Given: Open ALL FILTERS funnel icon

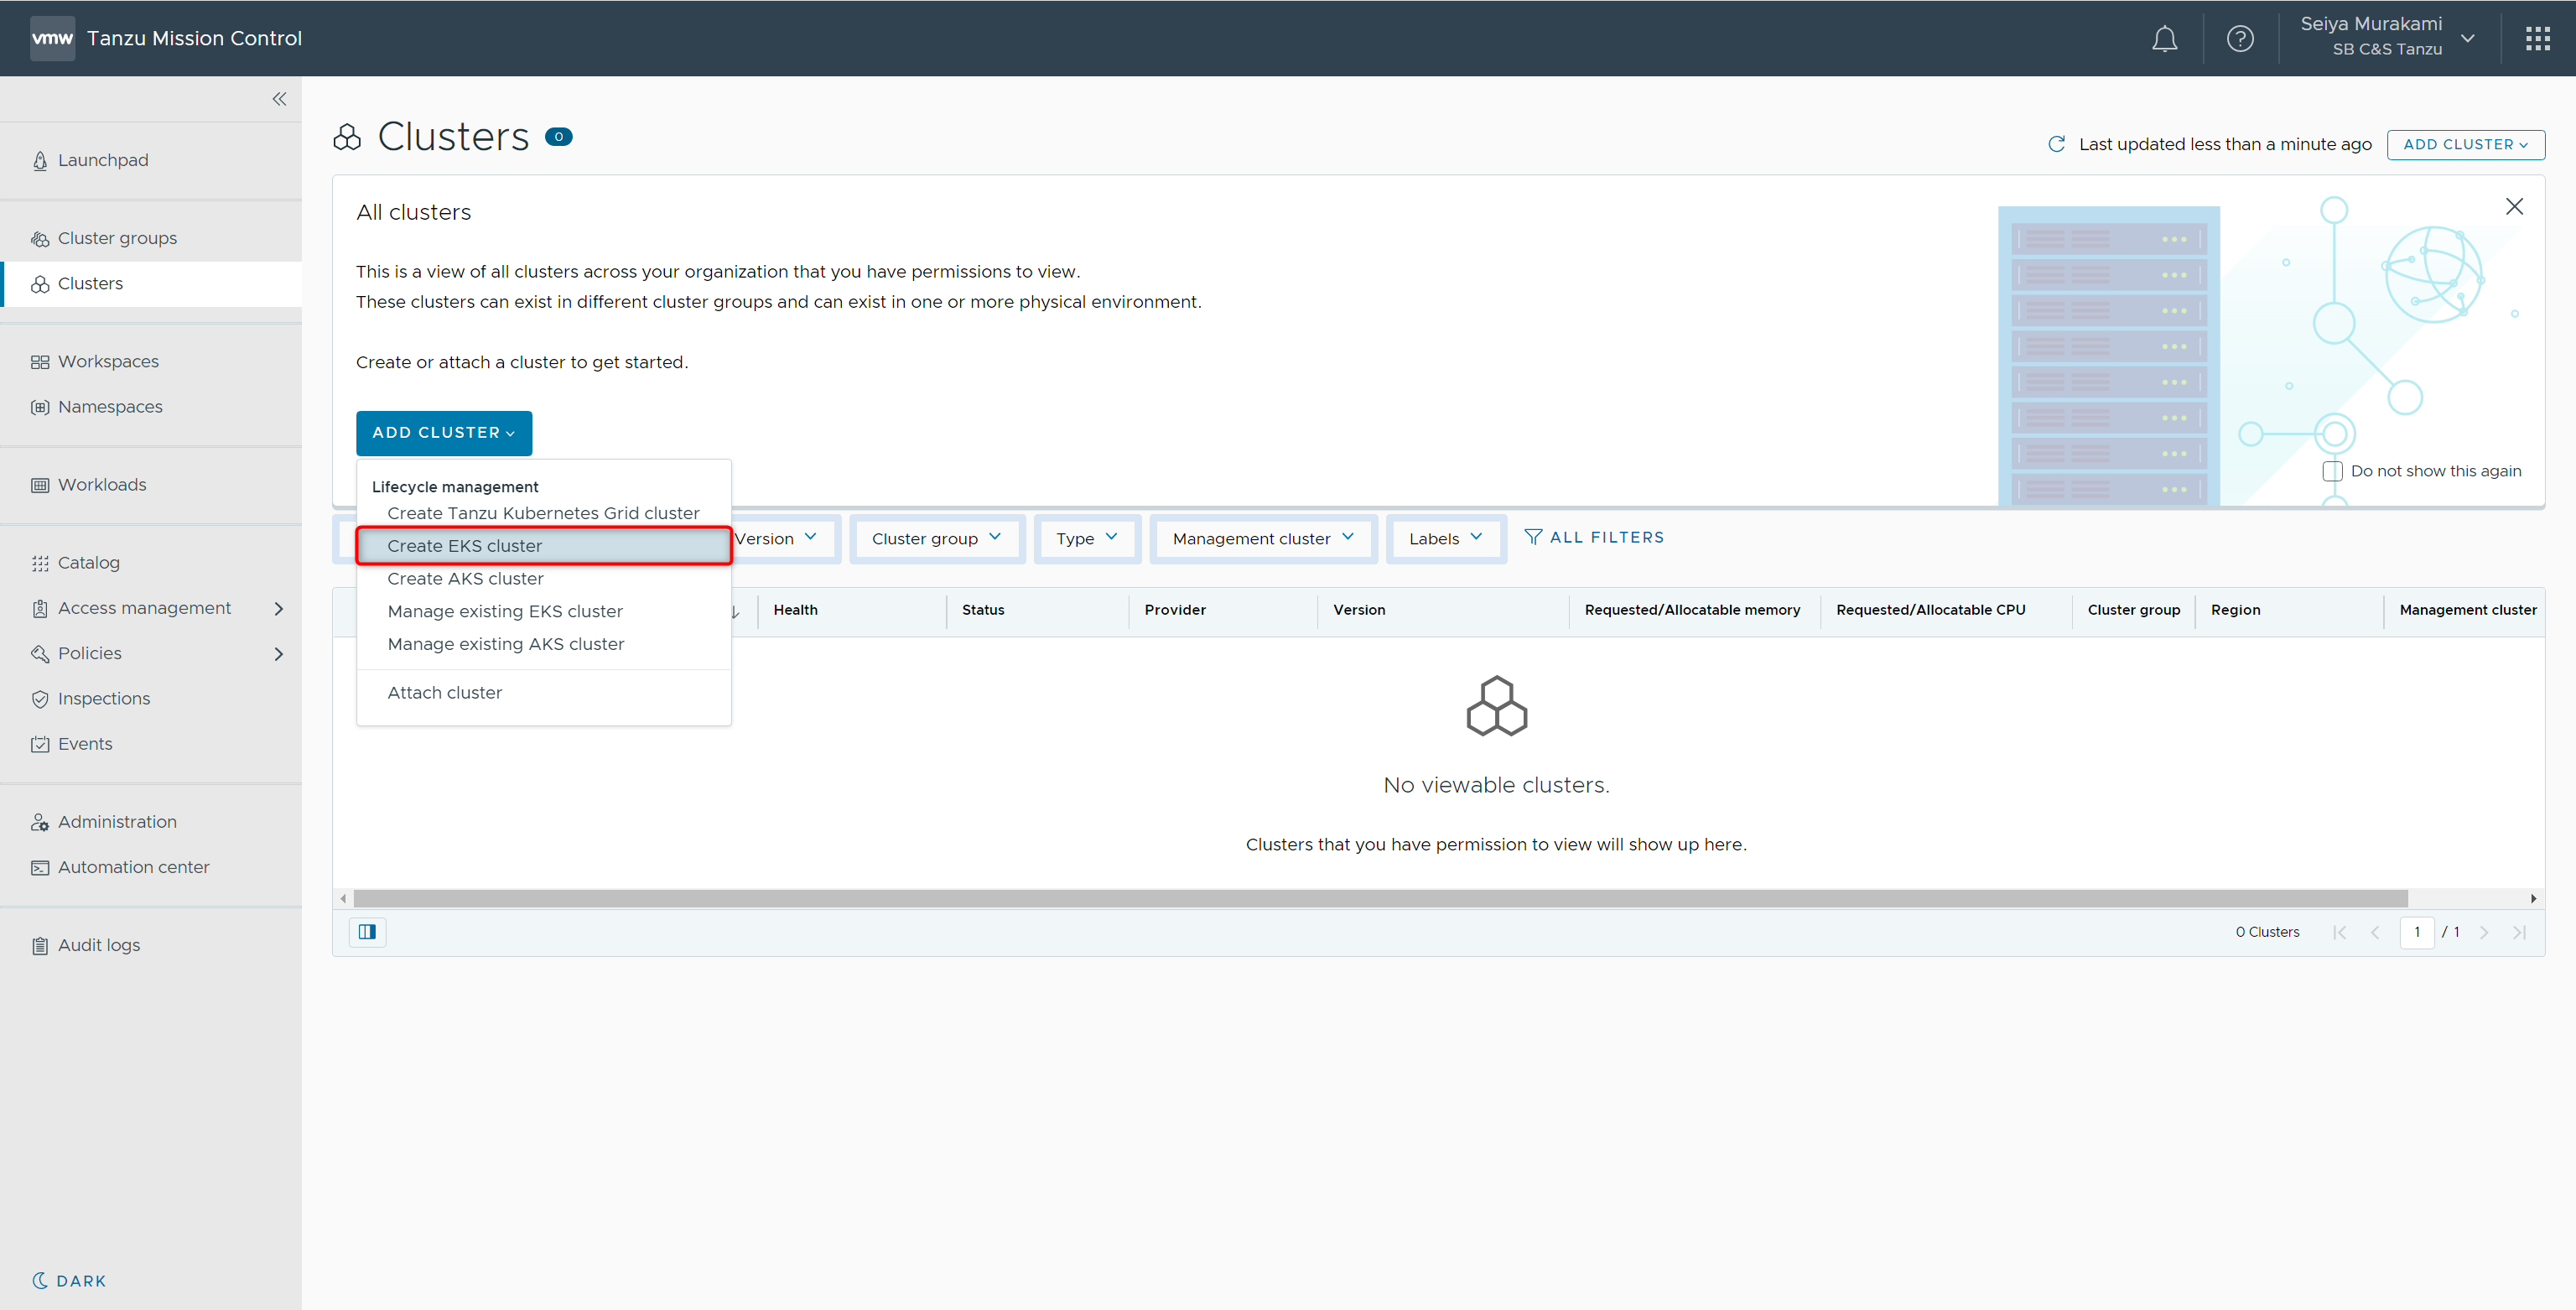Looking at the screenshot, I should (1533, 537).
